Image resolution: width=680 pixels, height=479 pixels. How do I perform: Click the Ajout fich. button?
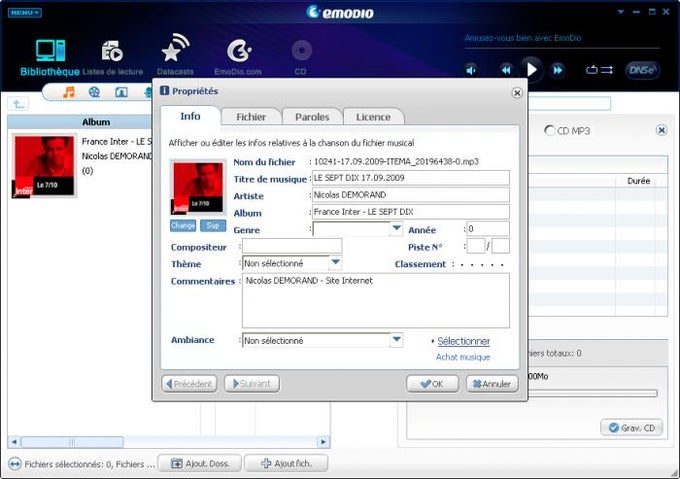tap(286, 463)
